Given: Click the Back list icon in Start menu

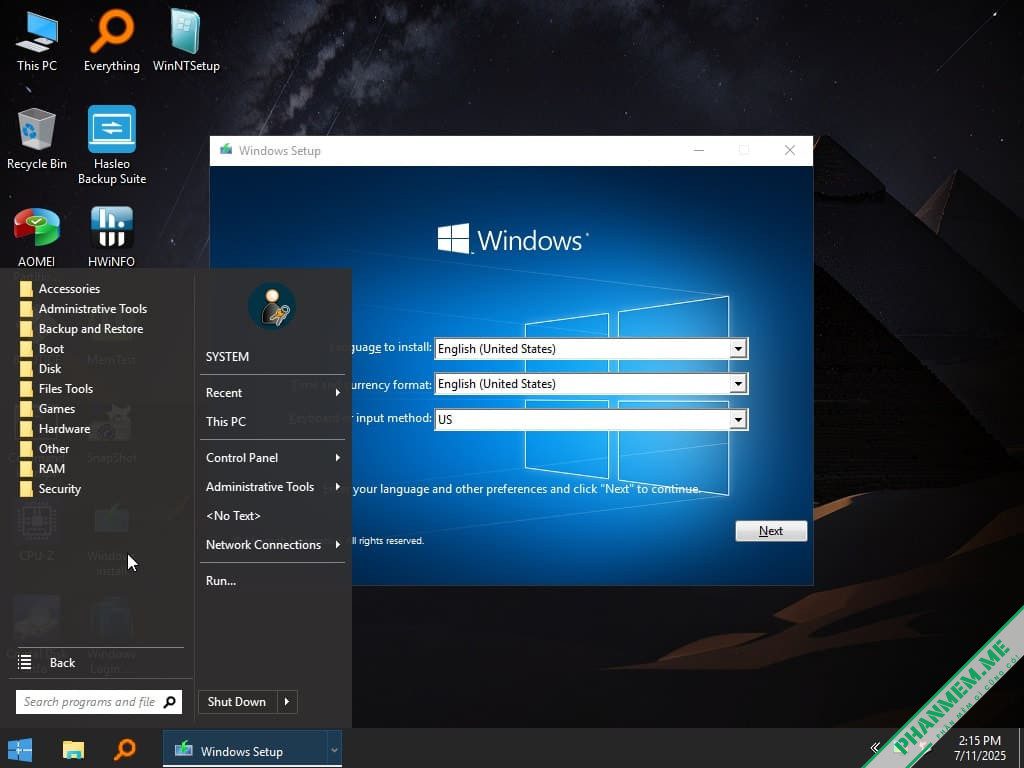Looking at the screenshot, I should pos(24,662).
